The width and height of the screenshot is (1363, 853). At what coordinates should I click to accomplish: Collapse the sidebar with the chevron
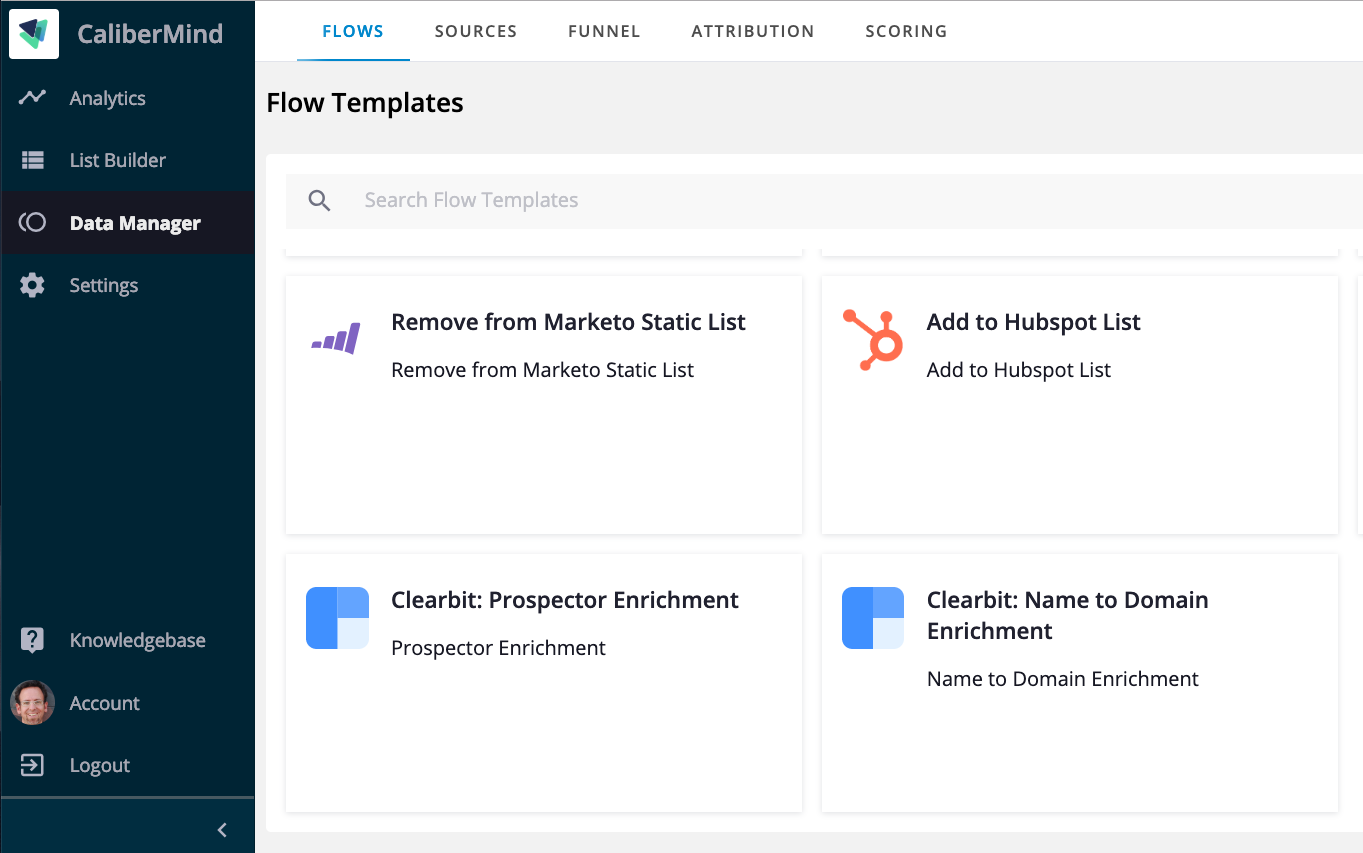(222, 830)
